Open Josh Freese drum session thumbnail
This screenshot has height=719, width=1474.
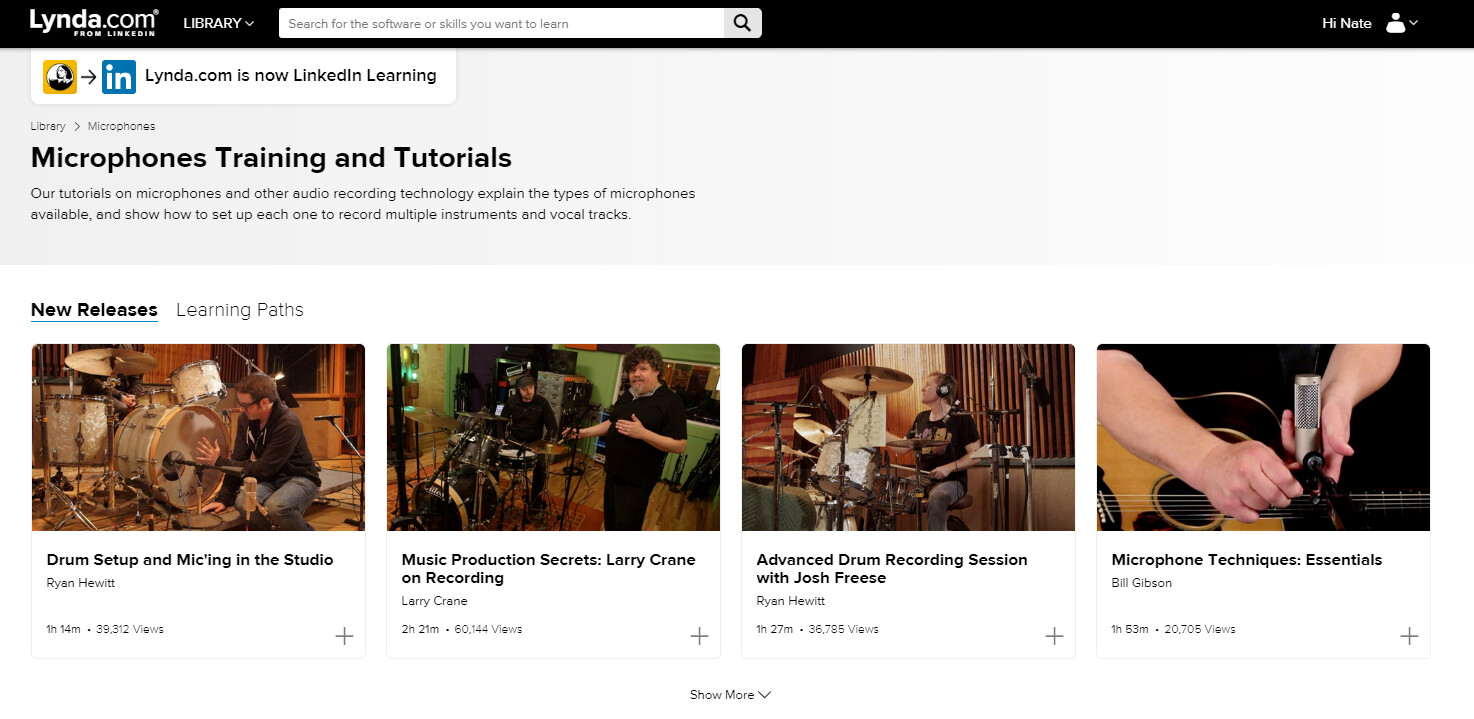pos(908,437)
